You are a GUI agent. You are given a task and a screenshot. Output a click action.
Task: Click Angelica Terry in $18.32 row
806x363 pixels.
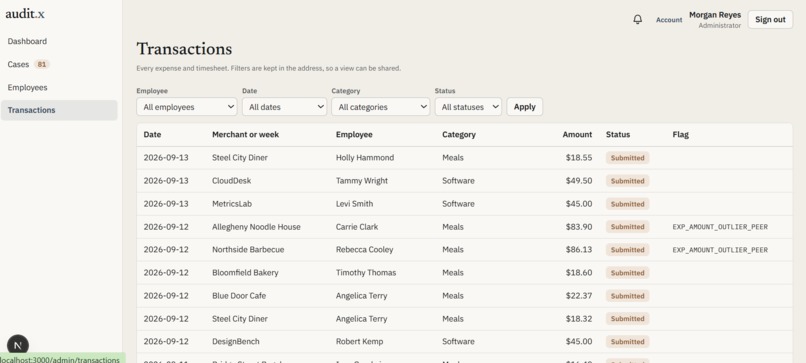pos(361,319)
